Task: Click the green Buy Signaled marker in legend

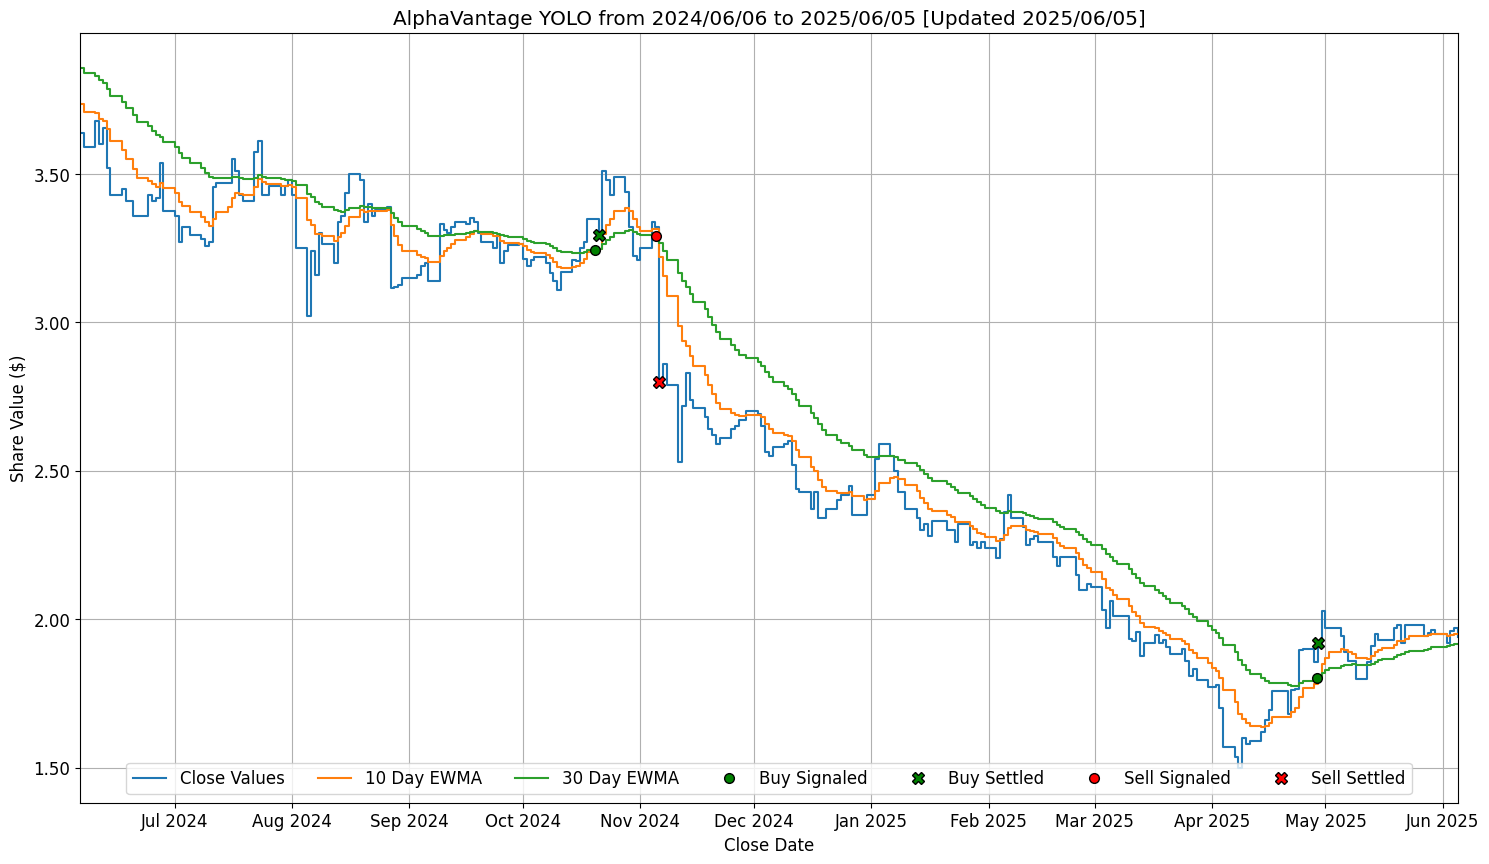Action: point(729,778)
